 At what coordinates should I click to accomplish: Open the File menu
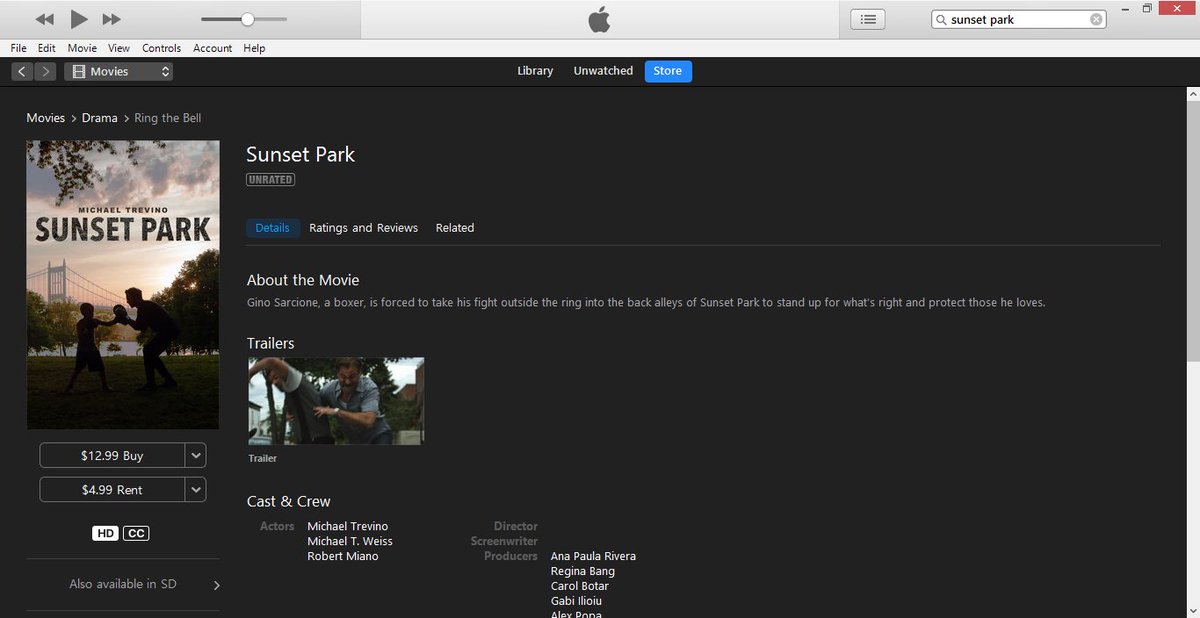coord(19,48)
